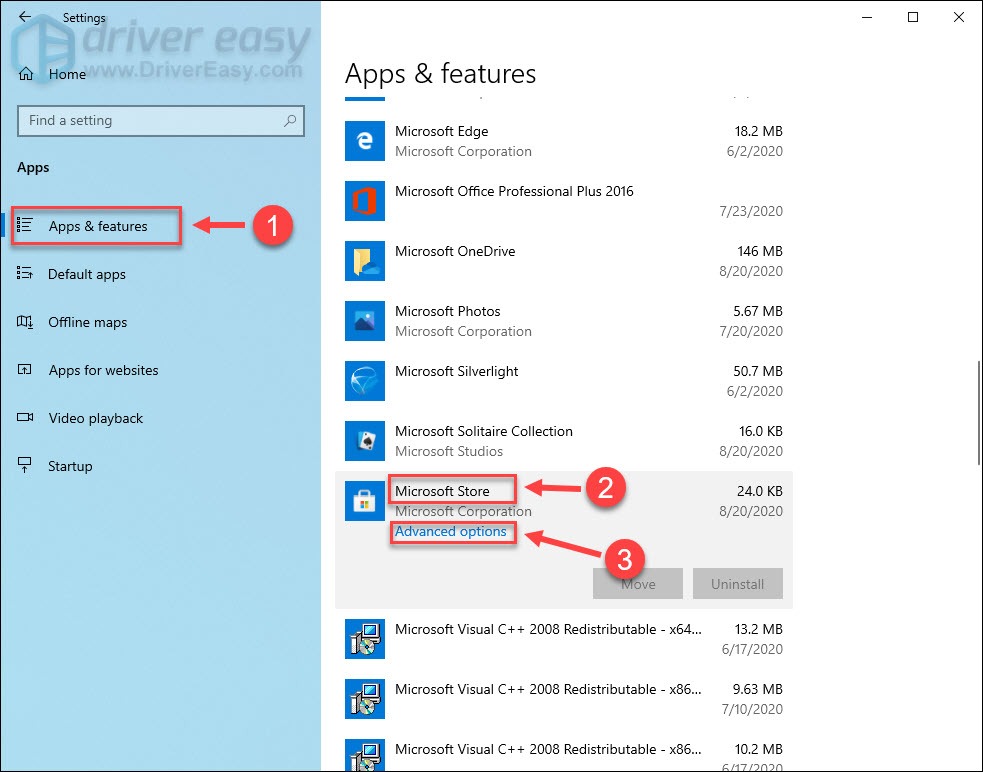Click the Apps & features list icon
This screenshot has height=772, width=983.
coord(24,225)
